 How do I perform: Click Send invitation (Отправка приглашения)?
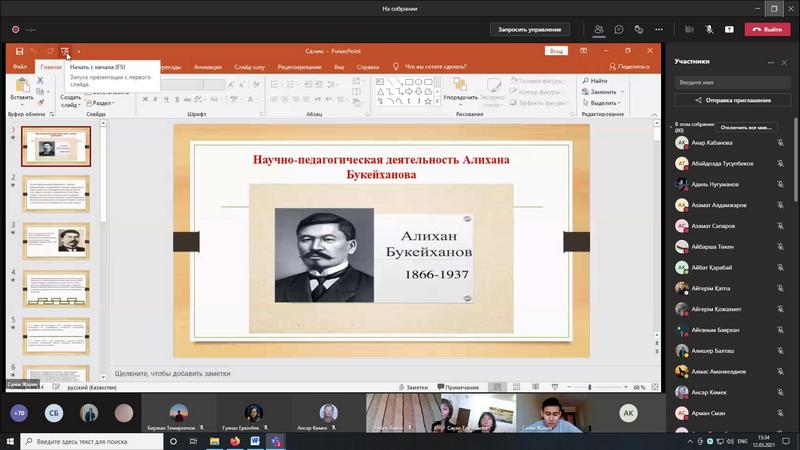click(733, 101)
